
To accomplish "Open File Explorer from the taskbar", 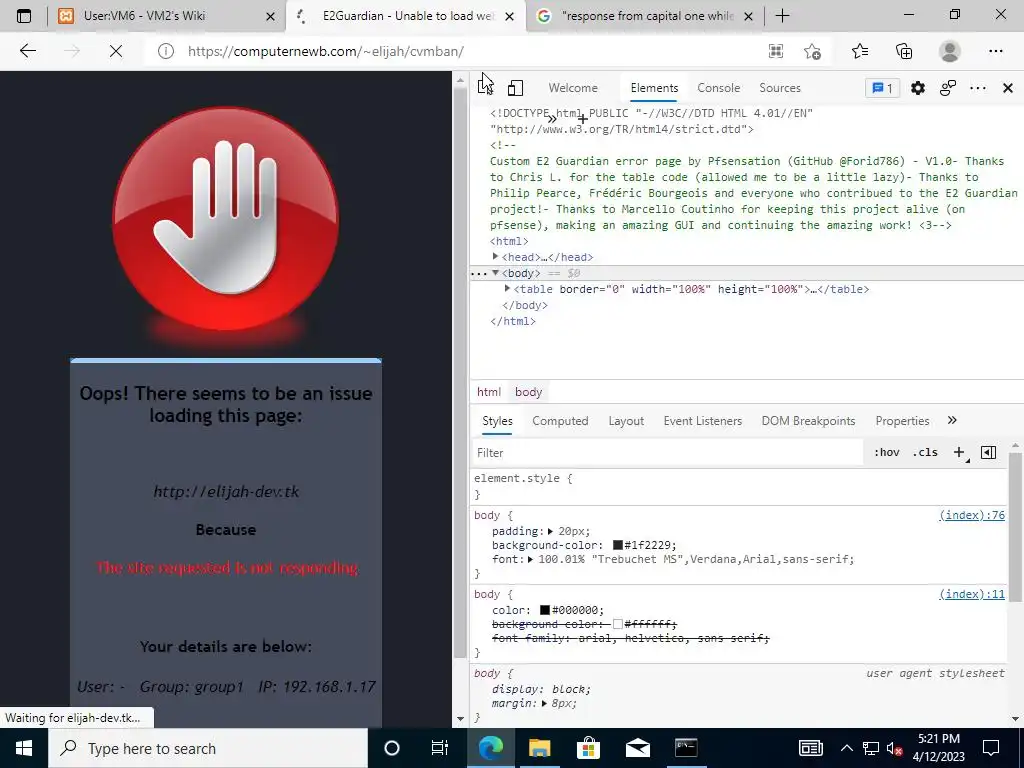I will (x=539, y=748).
